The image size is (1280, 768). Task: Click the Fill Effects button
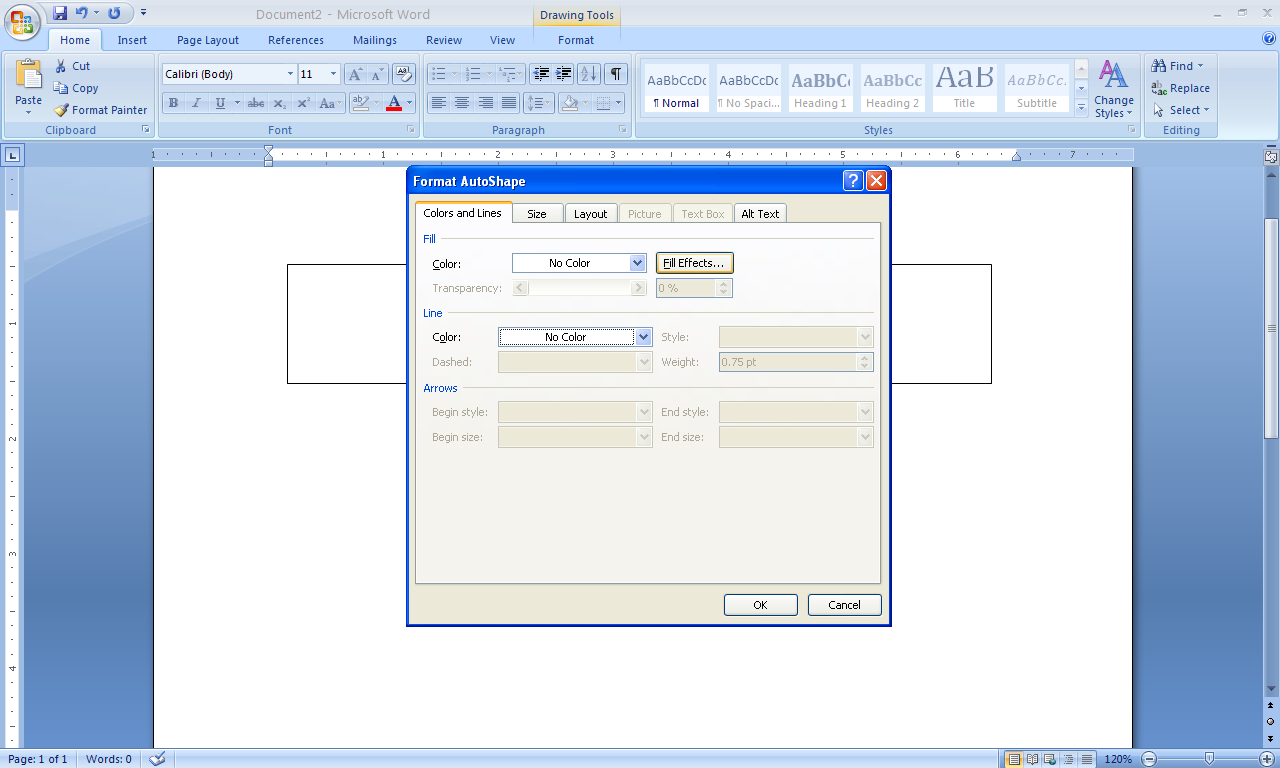point(694,263)
